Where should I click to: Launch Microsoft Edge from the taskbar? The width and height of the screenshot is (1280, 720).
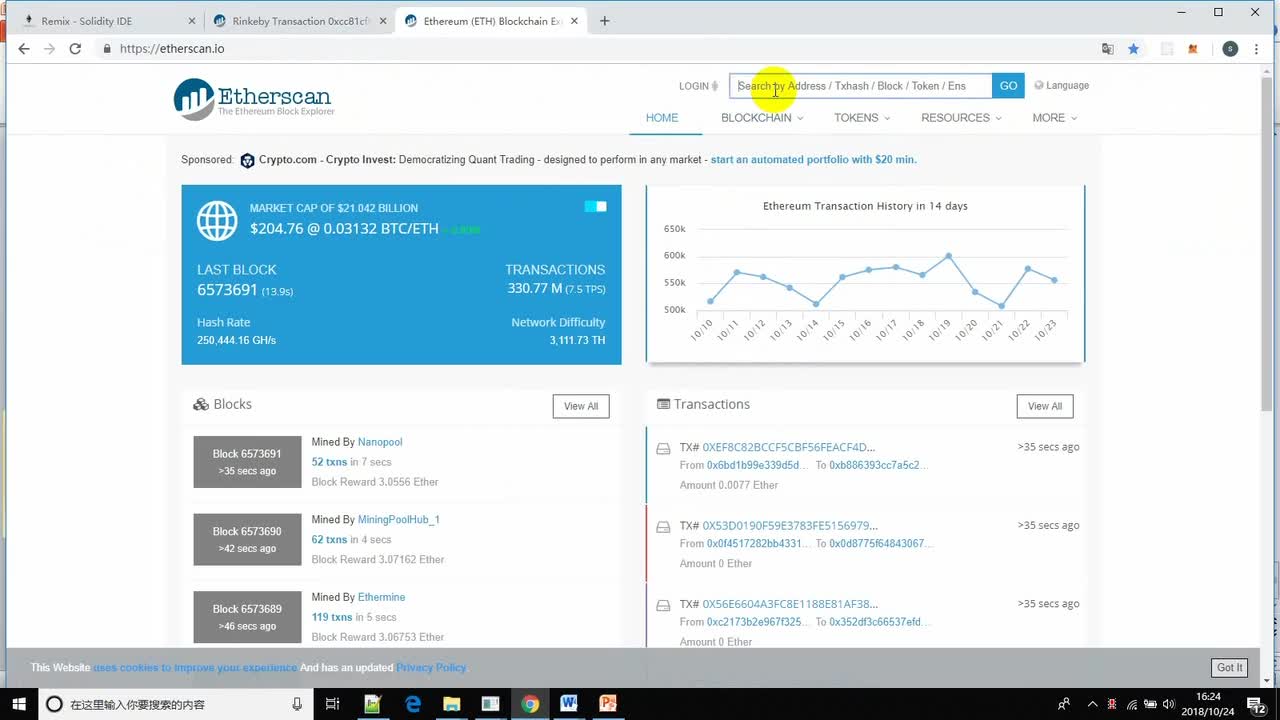coord(413,704)
